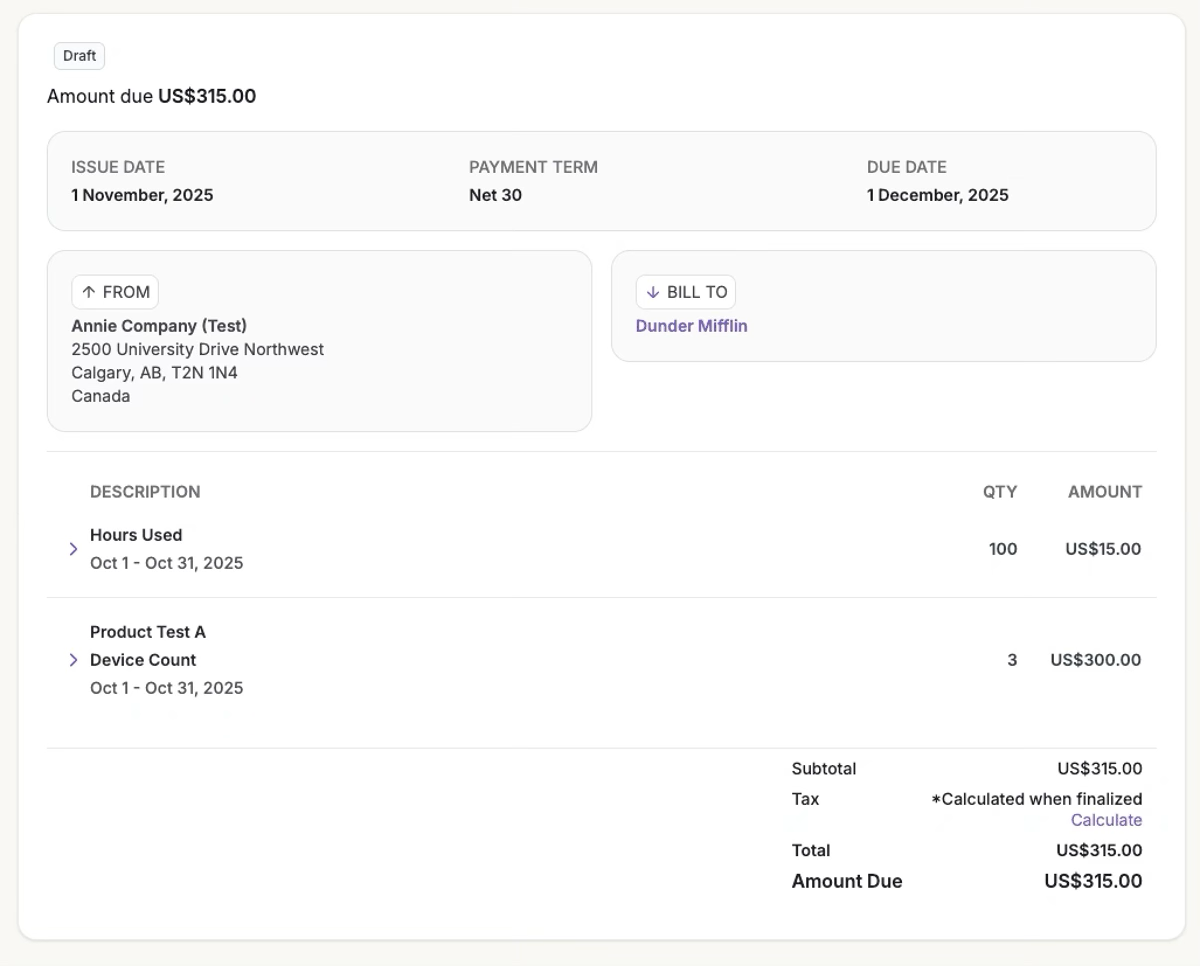Select the BILL TO label badge

point(686,292)
